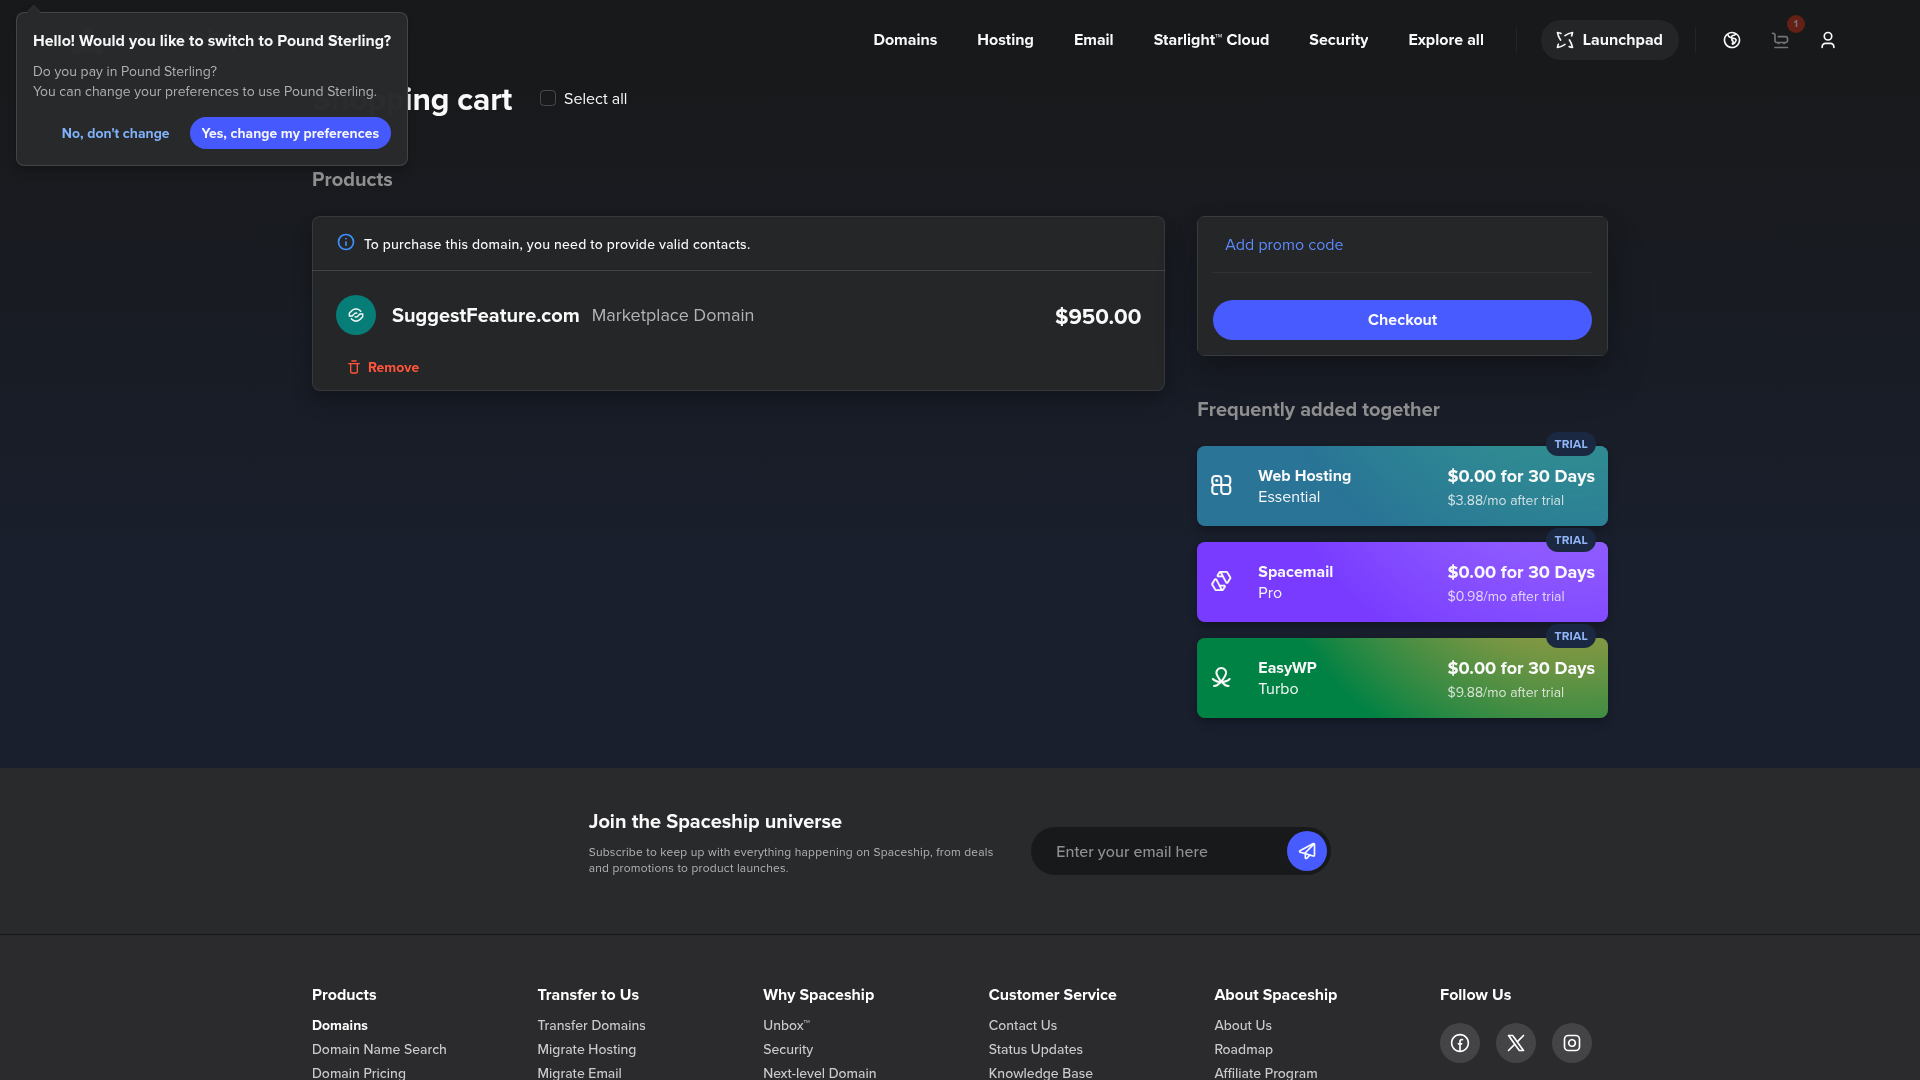The width and height of the screenshot is (1920, 1080).
Task: Click the Launchpad rocket icon
Action: (1567, 40)
